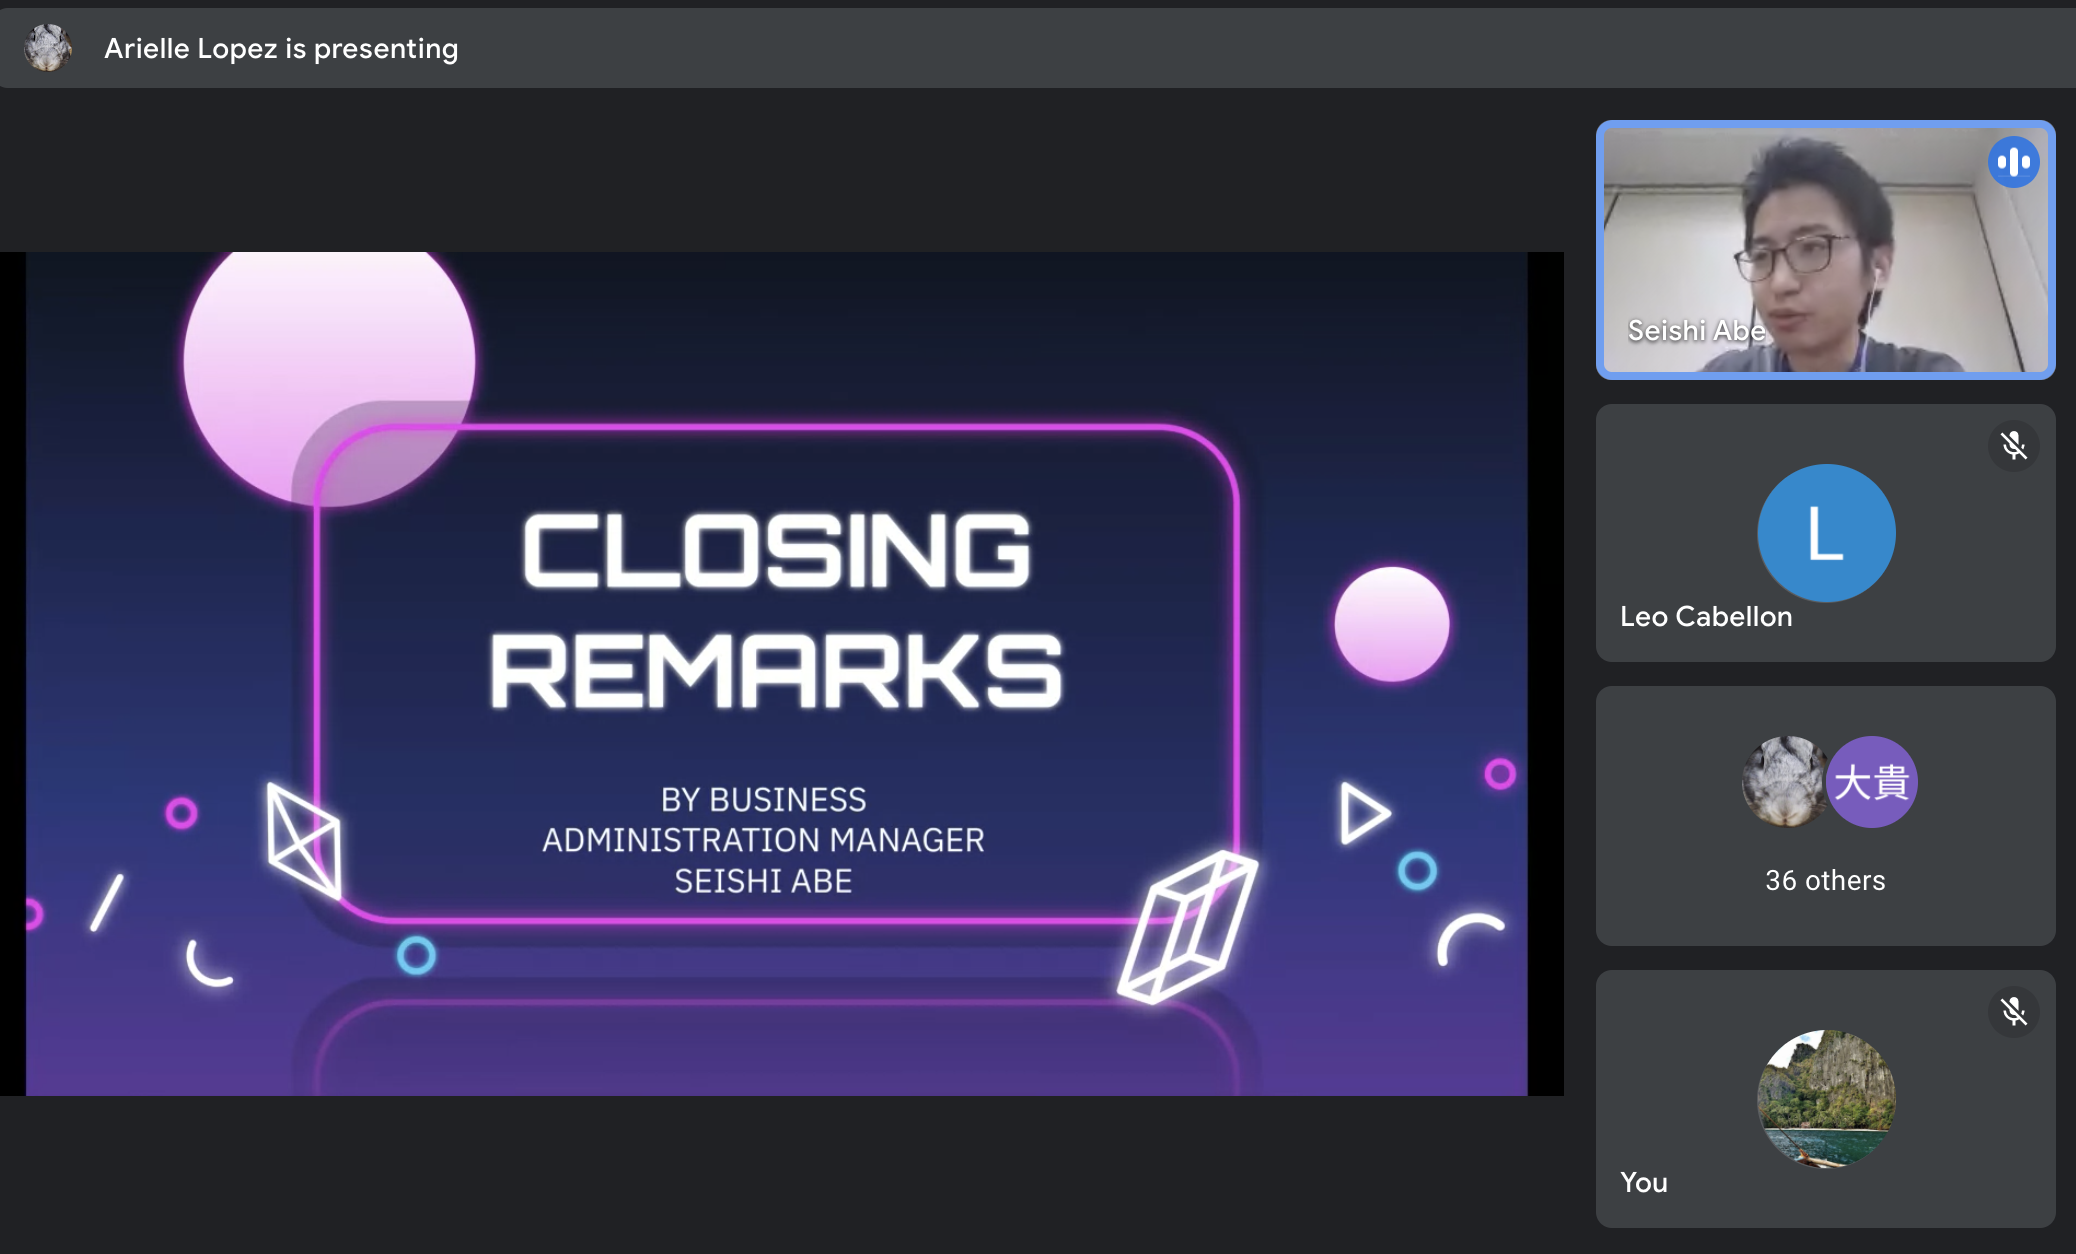Click the purple 大貴 avatar
2076x1254 pixels.
coord(1872,781)
